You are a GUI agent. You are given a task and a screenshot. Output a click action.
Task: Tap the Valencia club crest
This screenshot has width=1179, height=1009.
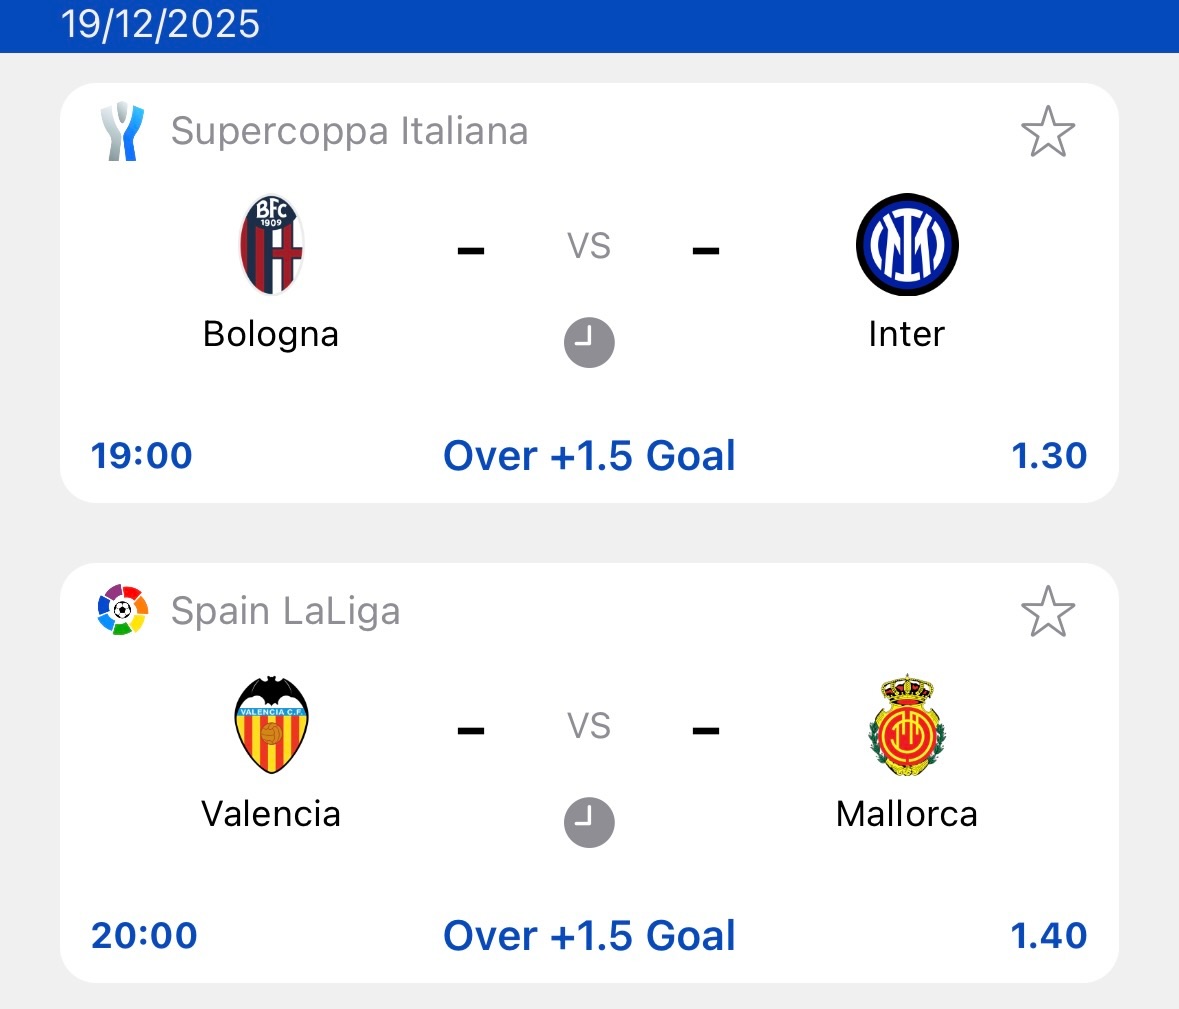click(x=271, y=725)
